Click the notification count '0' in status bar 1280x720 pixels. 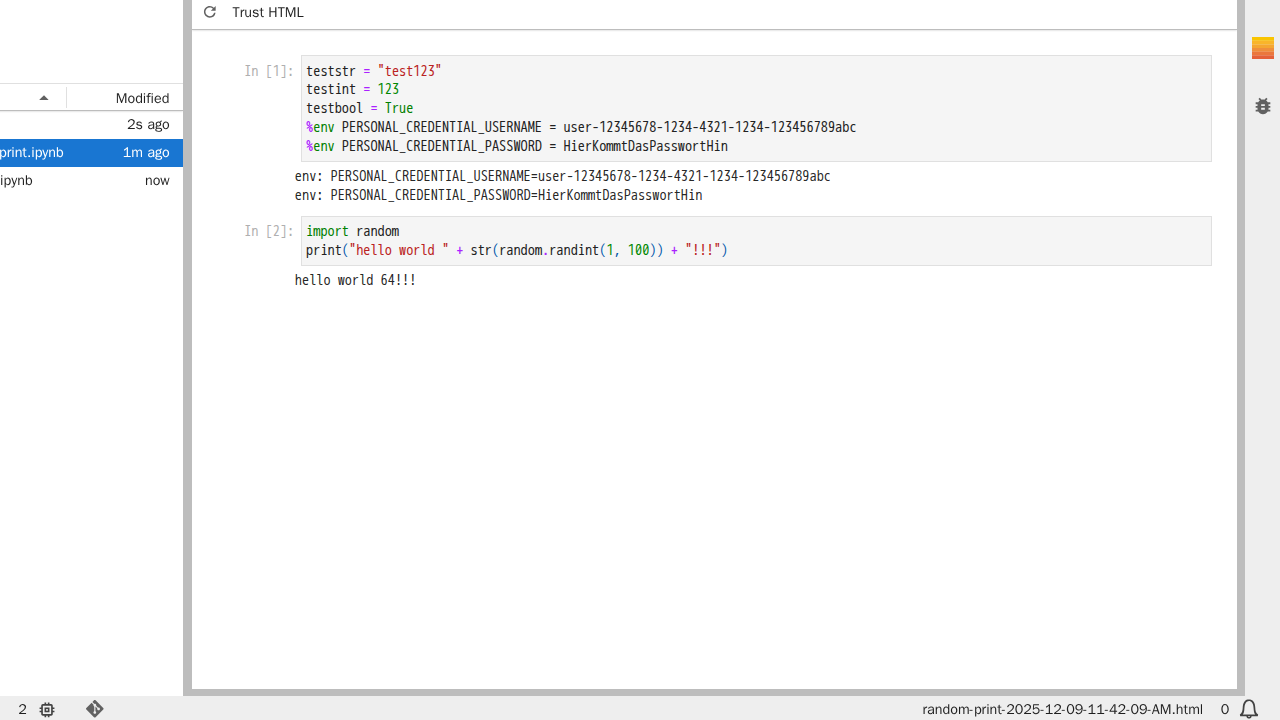point(1224,709)
